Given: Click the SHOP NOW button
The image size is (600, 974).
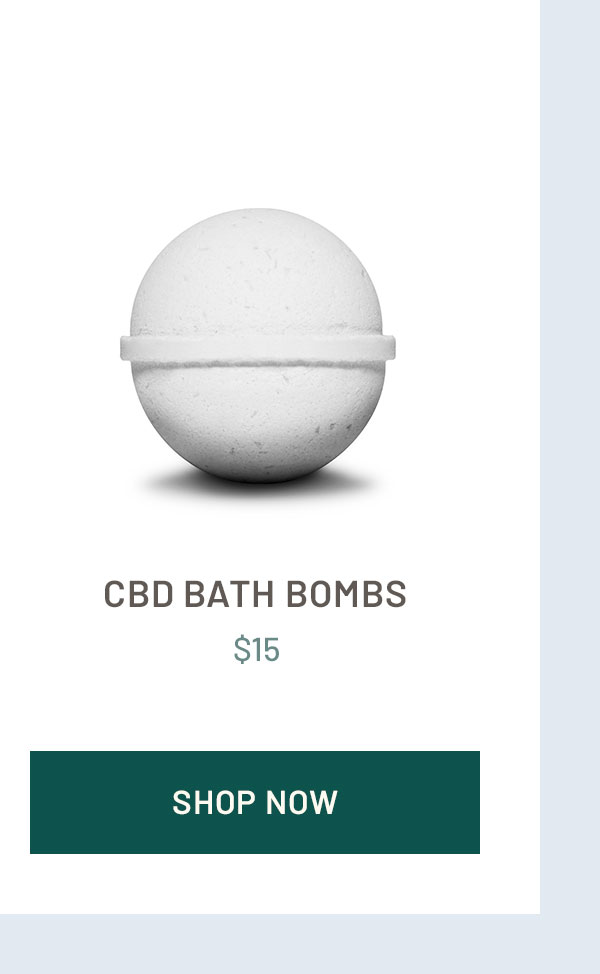Looking at the screenshot, I should 255,802.
